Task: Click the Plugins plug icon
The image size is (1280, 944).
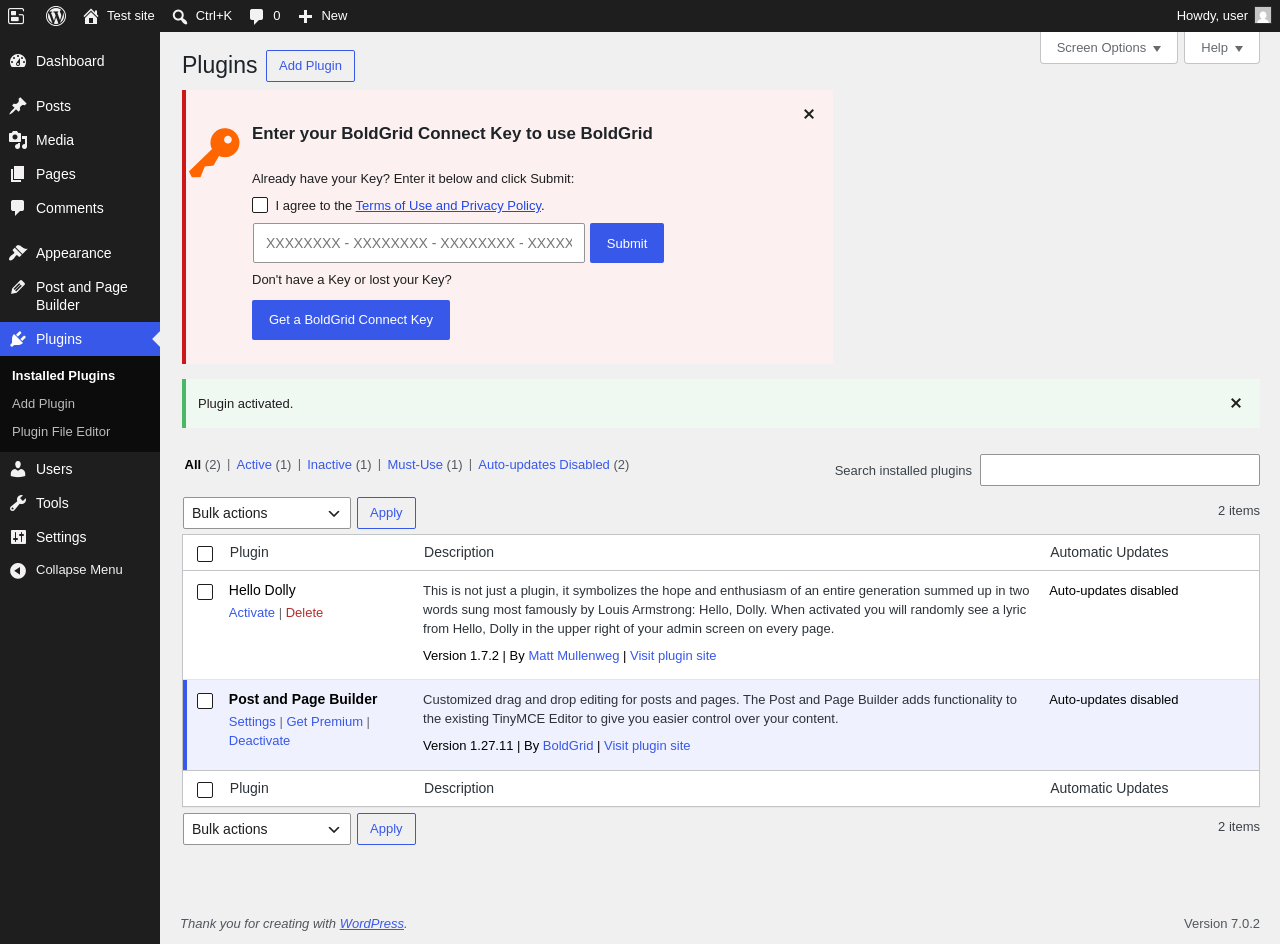Action: click(x=18, y=339)
